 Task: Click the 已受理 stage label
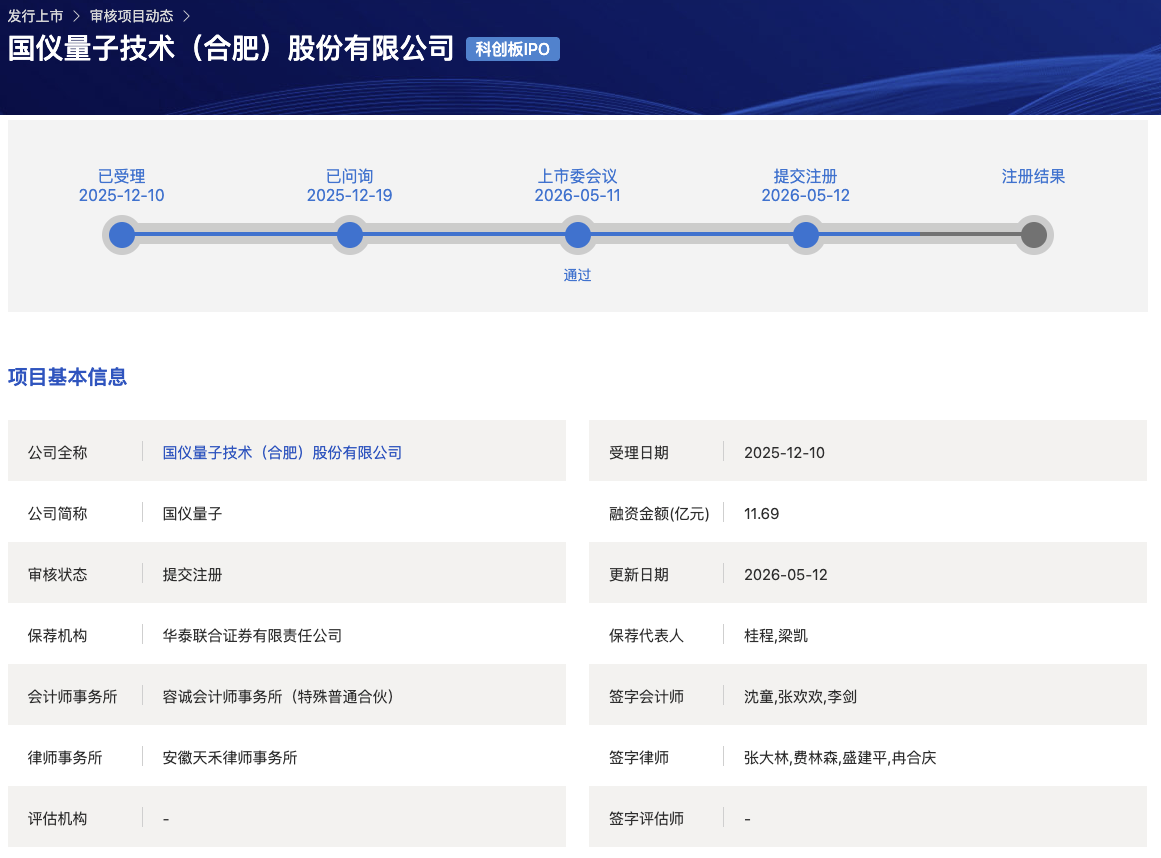(121, 176)
